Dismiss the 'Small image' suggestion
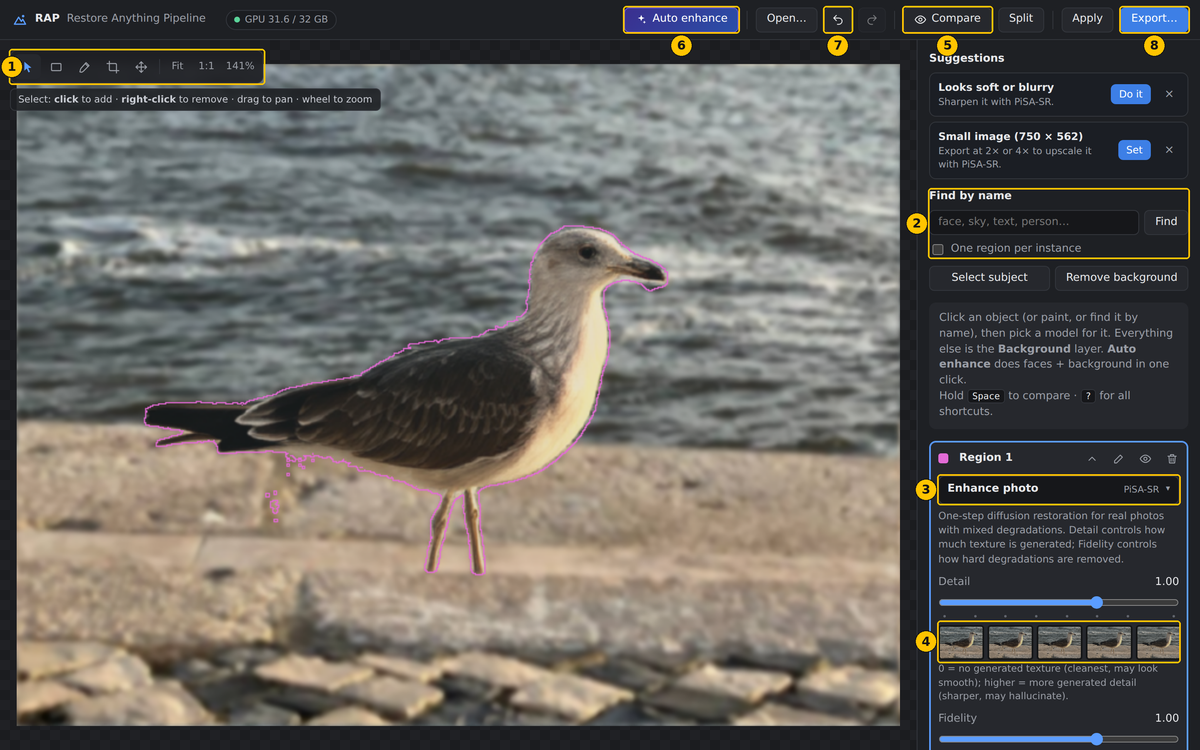The height and width of the screenshot is (750, 1200). [x=1169, y=150]
